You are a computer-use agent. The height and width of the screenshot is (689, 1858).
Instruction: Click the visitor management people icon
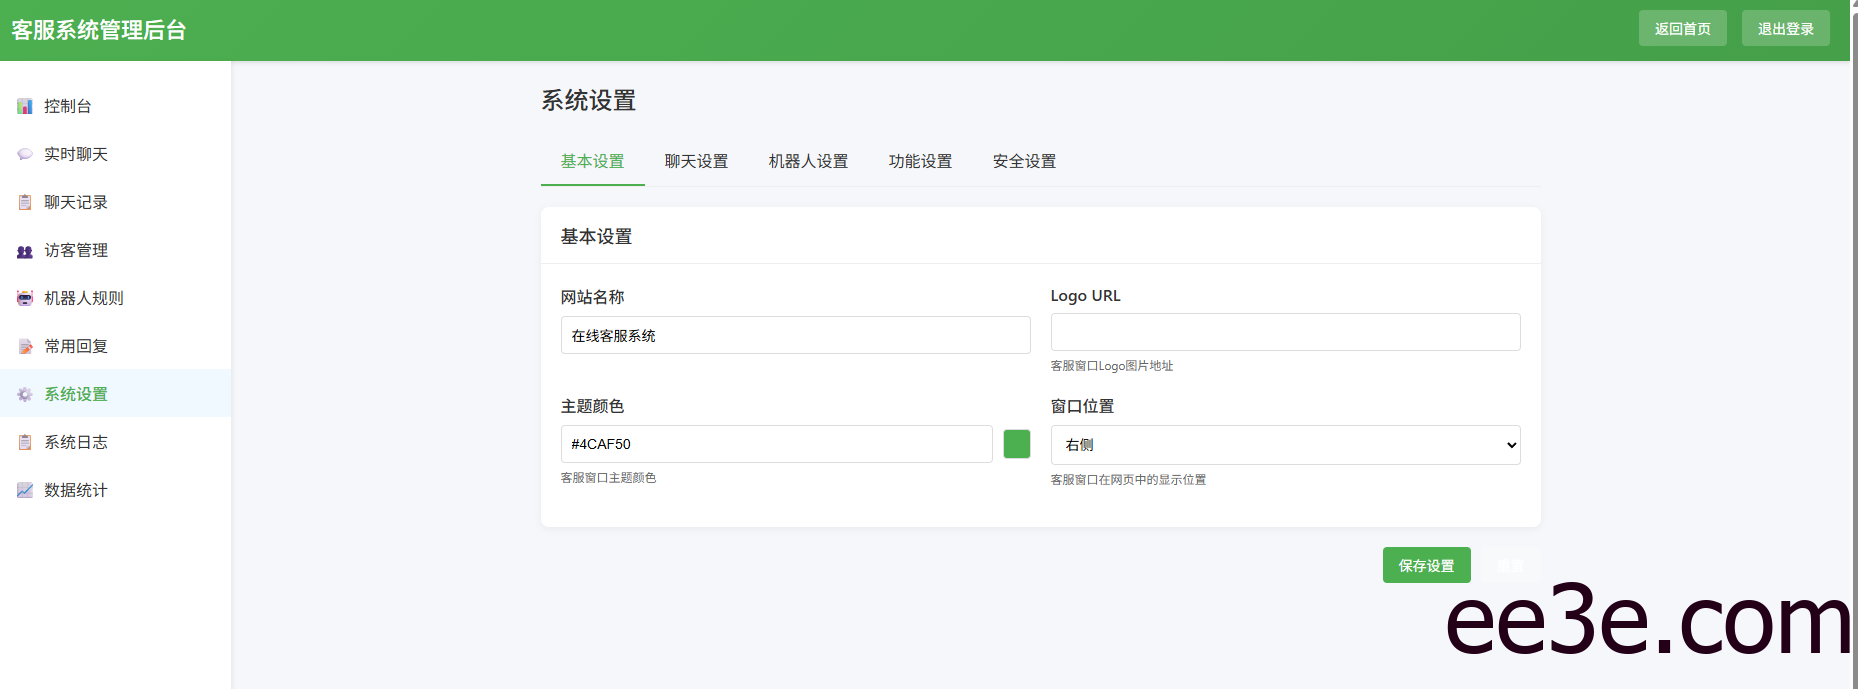click(25, 251)
